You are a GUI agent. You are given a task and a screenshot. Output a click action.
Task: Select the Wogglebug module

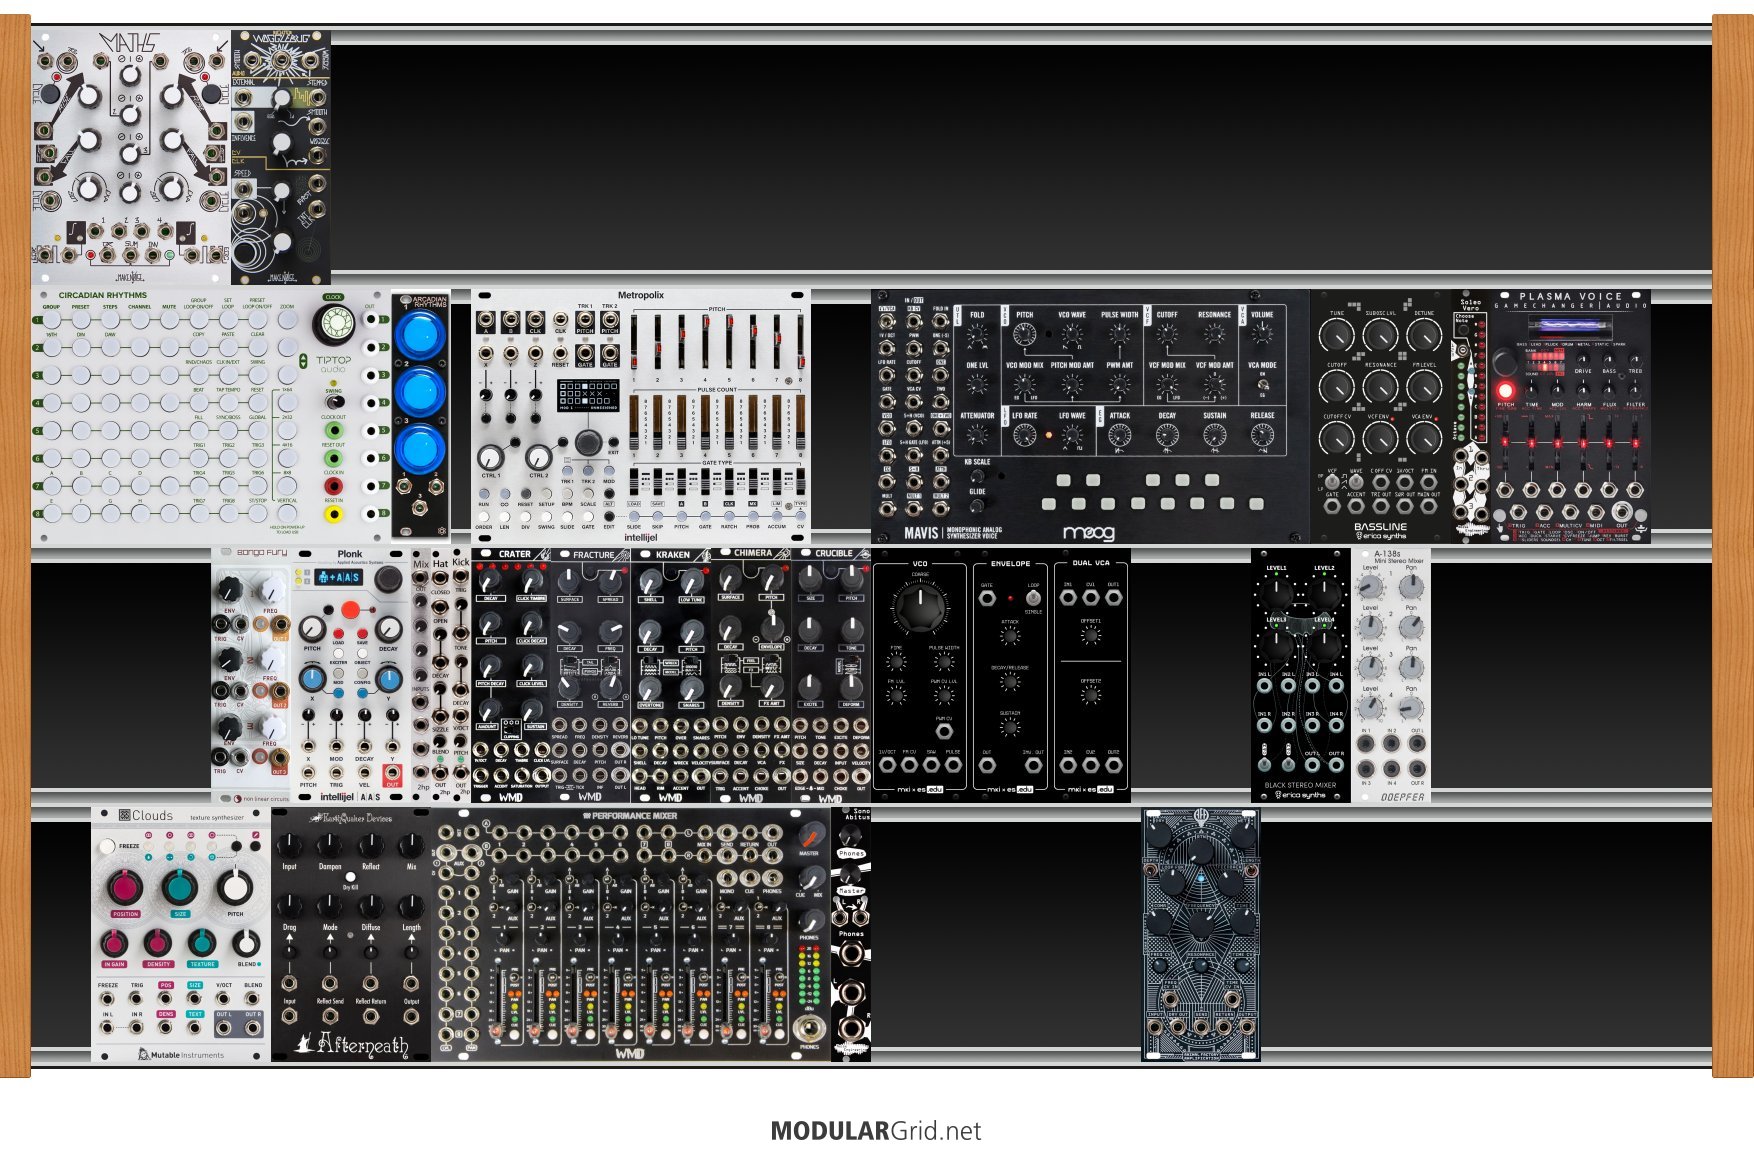click(281, 157)
